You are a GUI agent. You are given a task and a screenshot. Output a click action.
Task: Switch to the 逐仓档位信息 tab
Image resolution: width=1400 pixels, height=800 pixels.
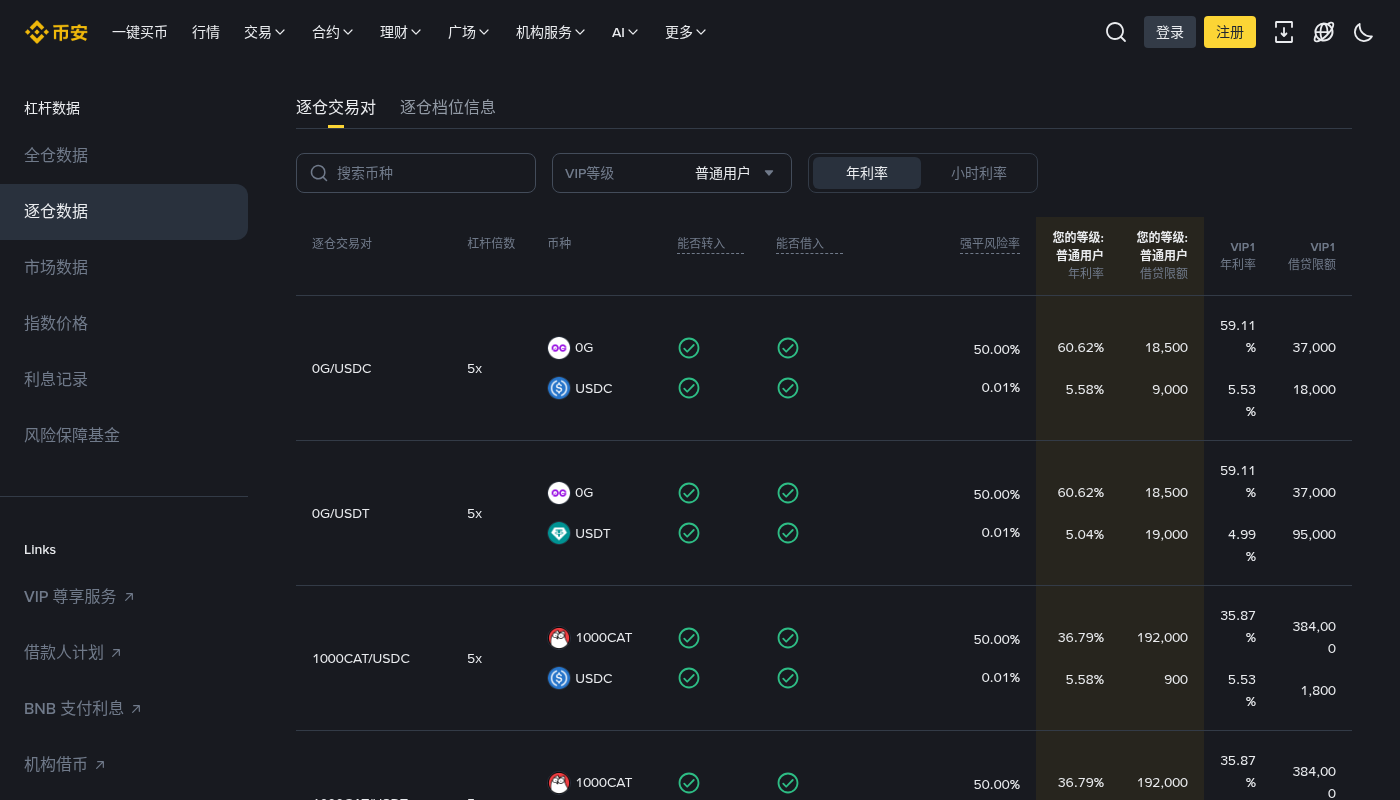[448, 107]
